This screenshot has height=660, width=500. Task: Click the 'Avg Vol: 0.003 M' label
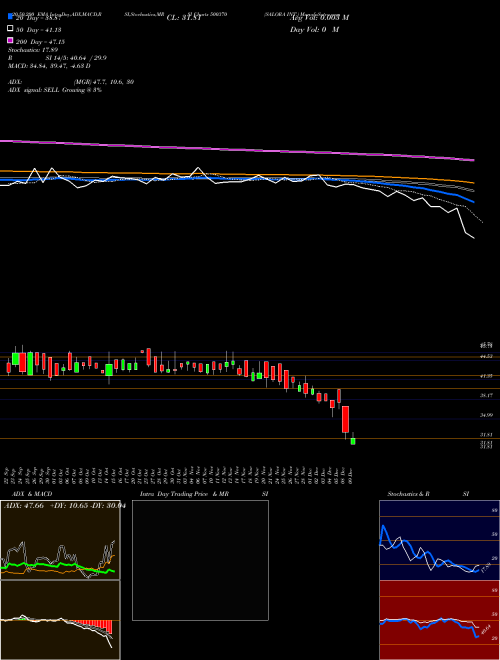[319, 17]
